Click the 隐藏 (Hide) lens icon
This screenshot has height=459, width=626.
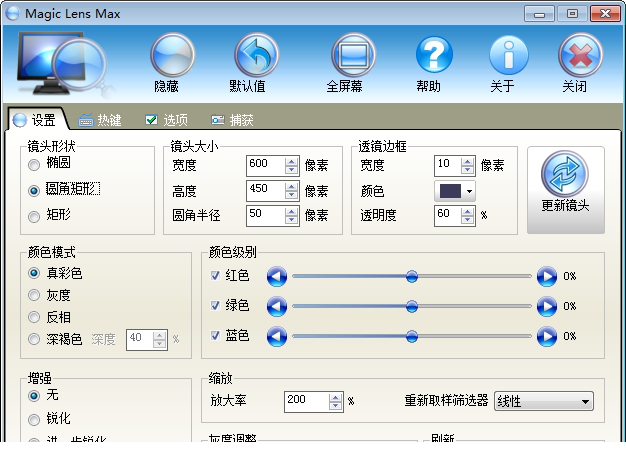172,55
